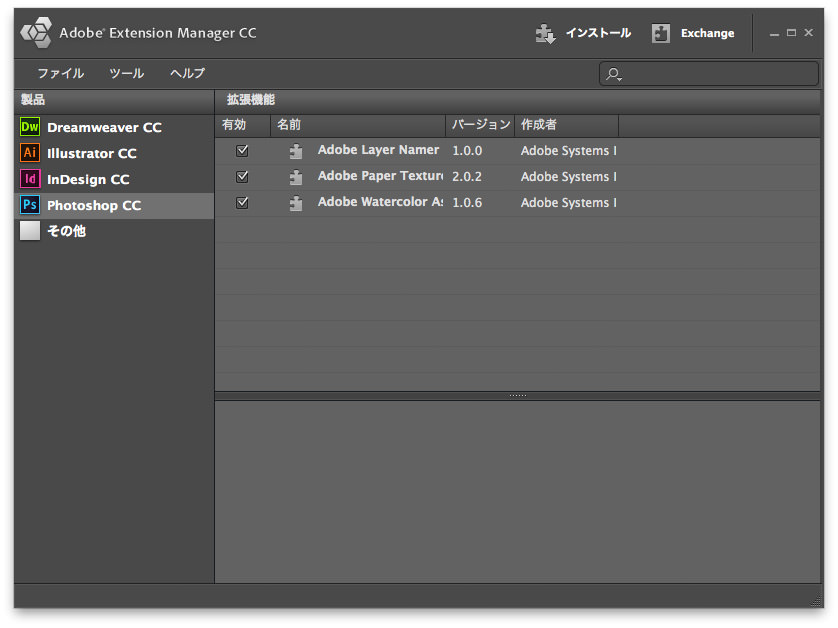
Task: Click into the search input field
Action: pos(709,74)
